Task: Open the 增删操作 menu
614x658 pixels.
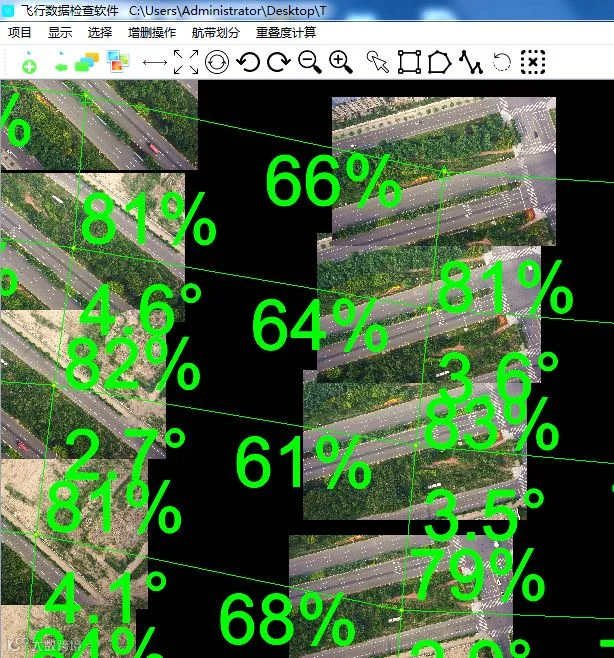Action: click(x=152, y=32)
